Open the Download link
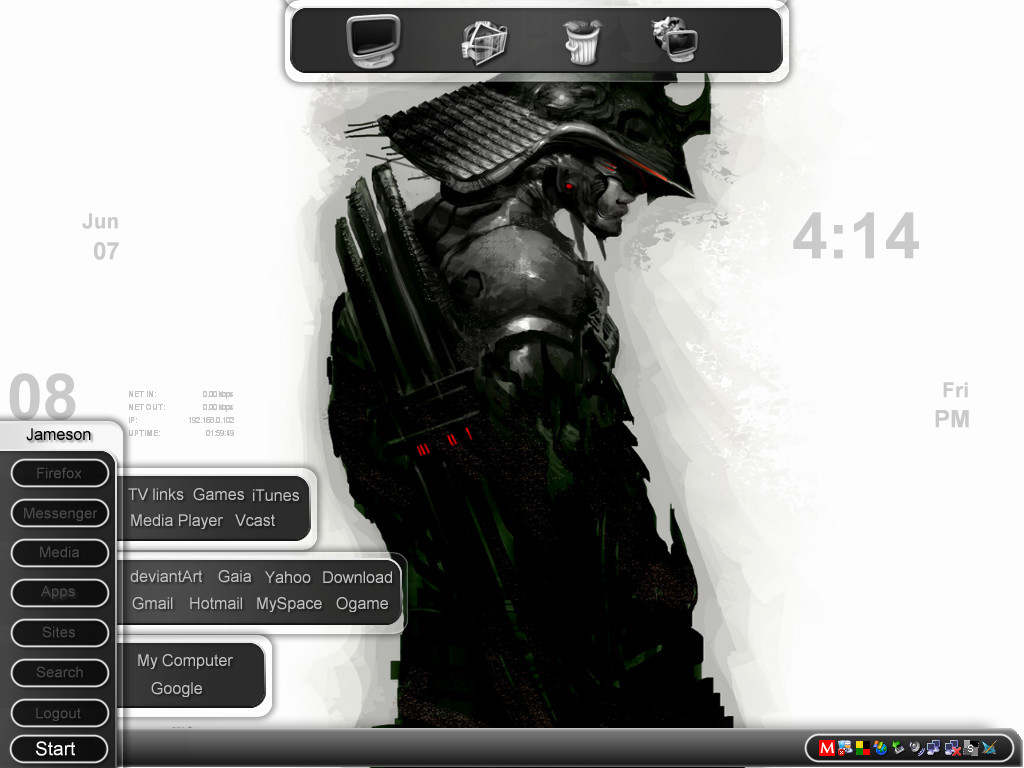The height and width of the screenshot is (768, 1024). click(357, 577)
